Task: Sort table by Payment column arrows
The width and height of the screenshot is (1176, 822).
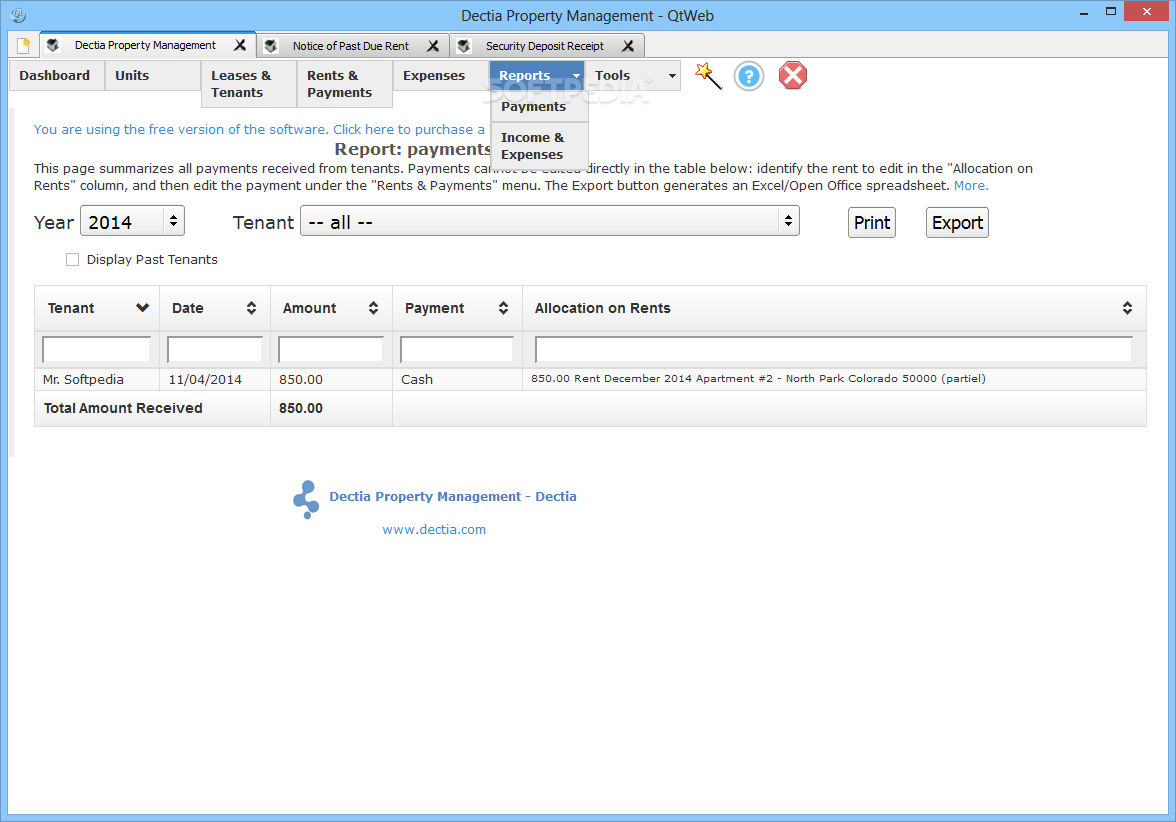Action: (x=503, y=308)
